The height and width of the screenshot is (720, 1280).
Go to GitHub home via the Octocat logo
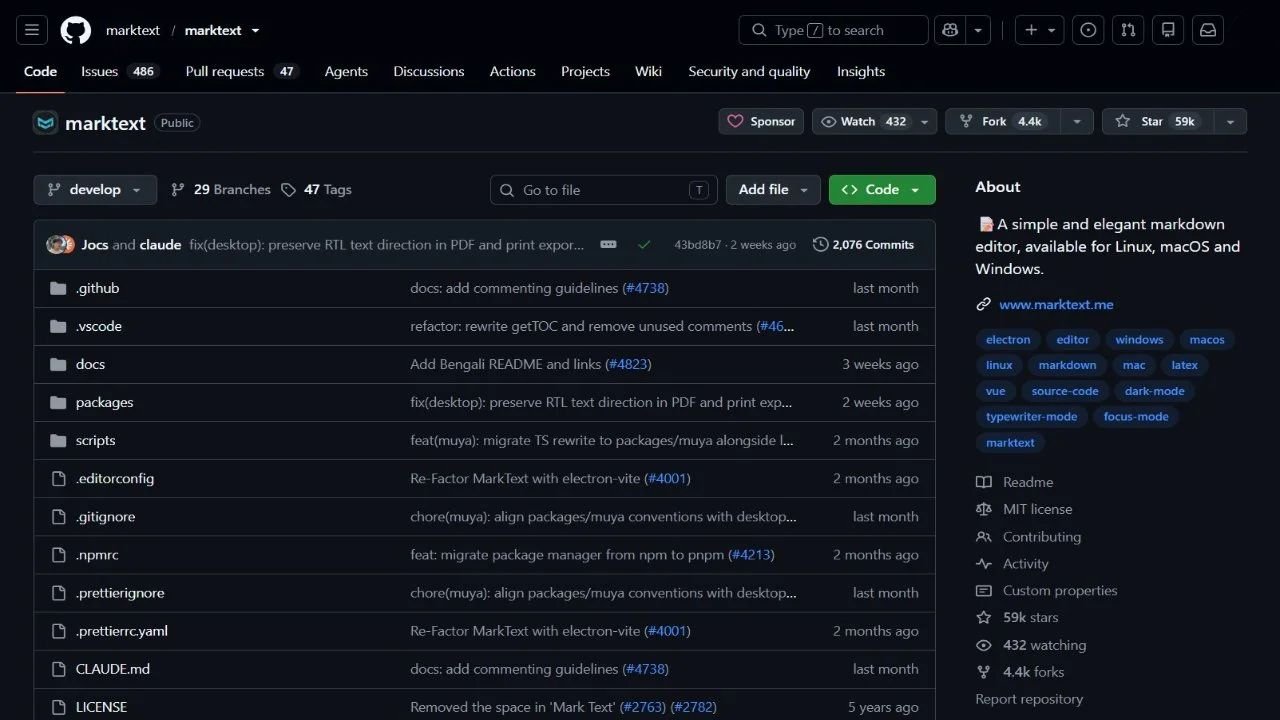76,30
